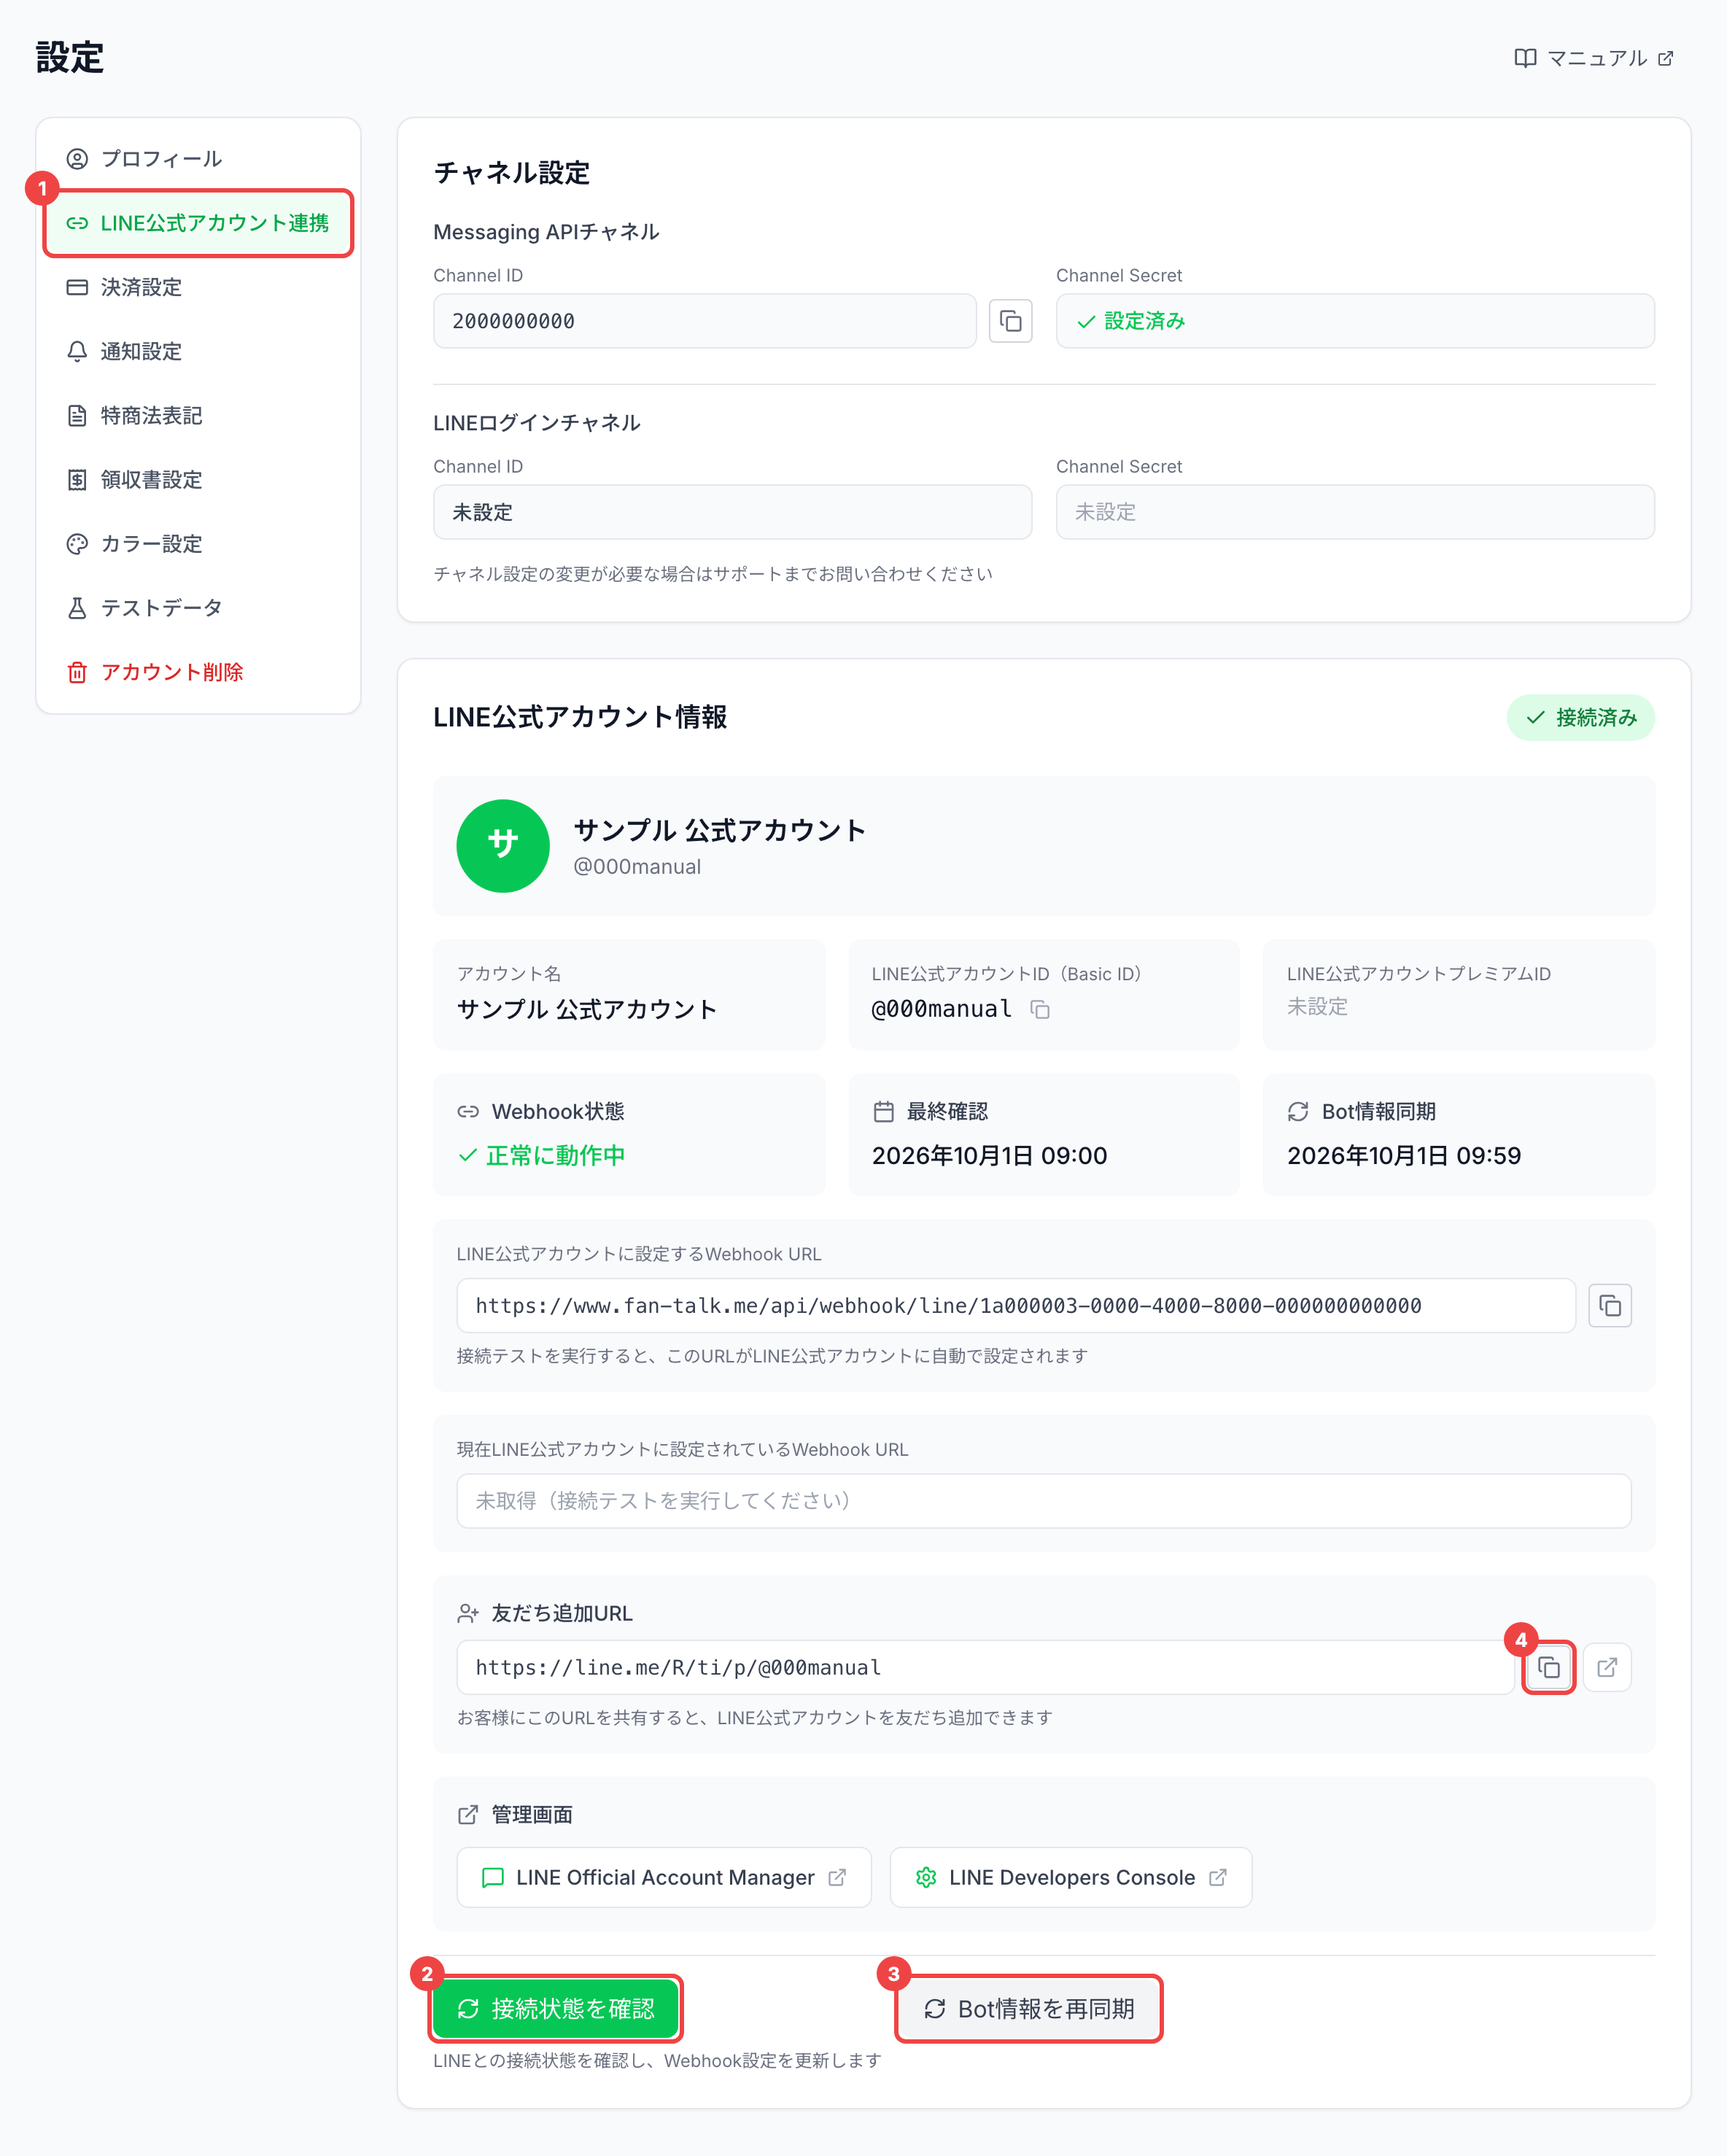Viewport: 1727px width, 2156px height.
Task: Go to カラー設定
Action: point(198,543)
